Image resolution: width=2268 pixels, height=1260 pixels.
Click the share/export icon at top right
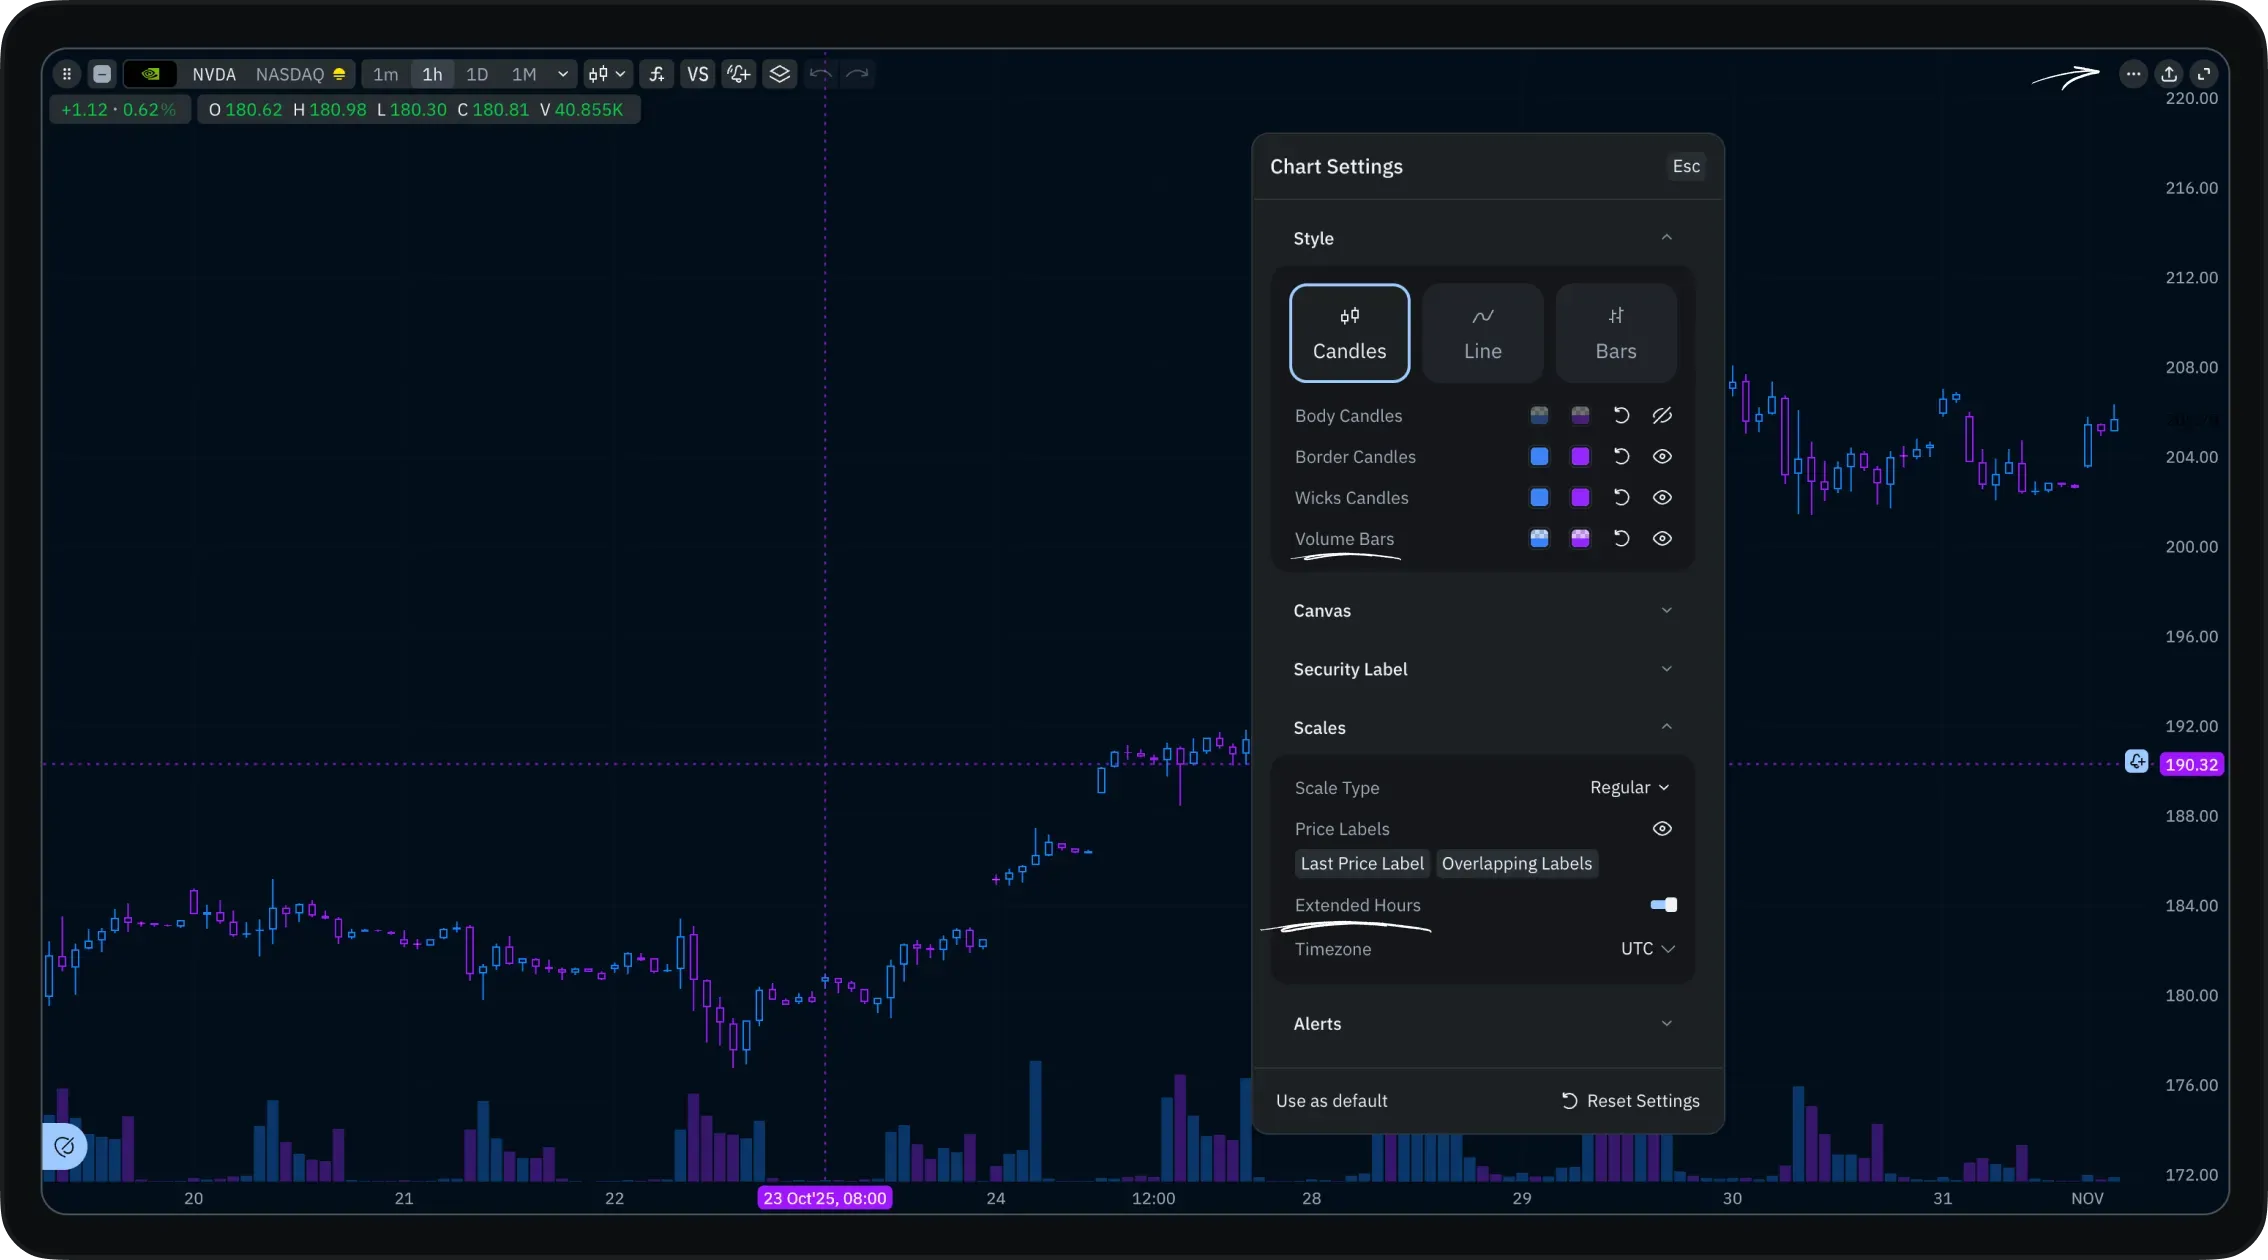tap(2168, 74)
